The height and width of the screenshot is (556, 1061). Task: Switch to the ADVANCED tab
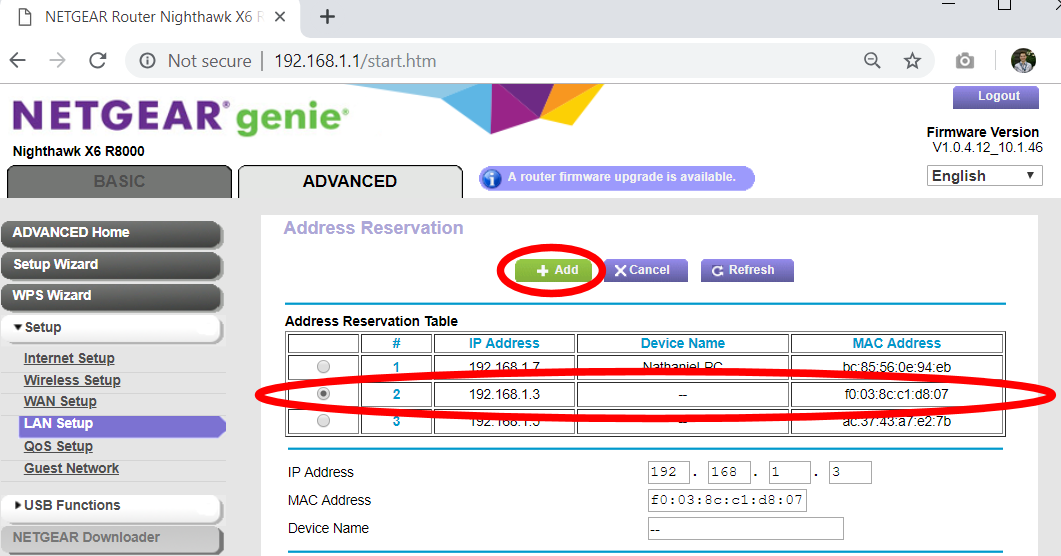(349, 181)
